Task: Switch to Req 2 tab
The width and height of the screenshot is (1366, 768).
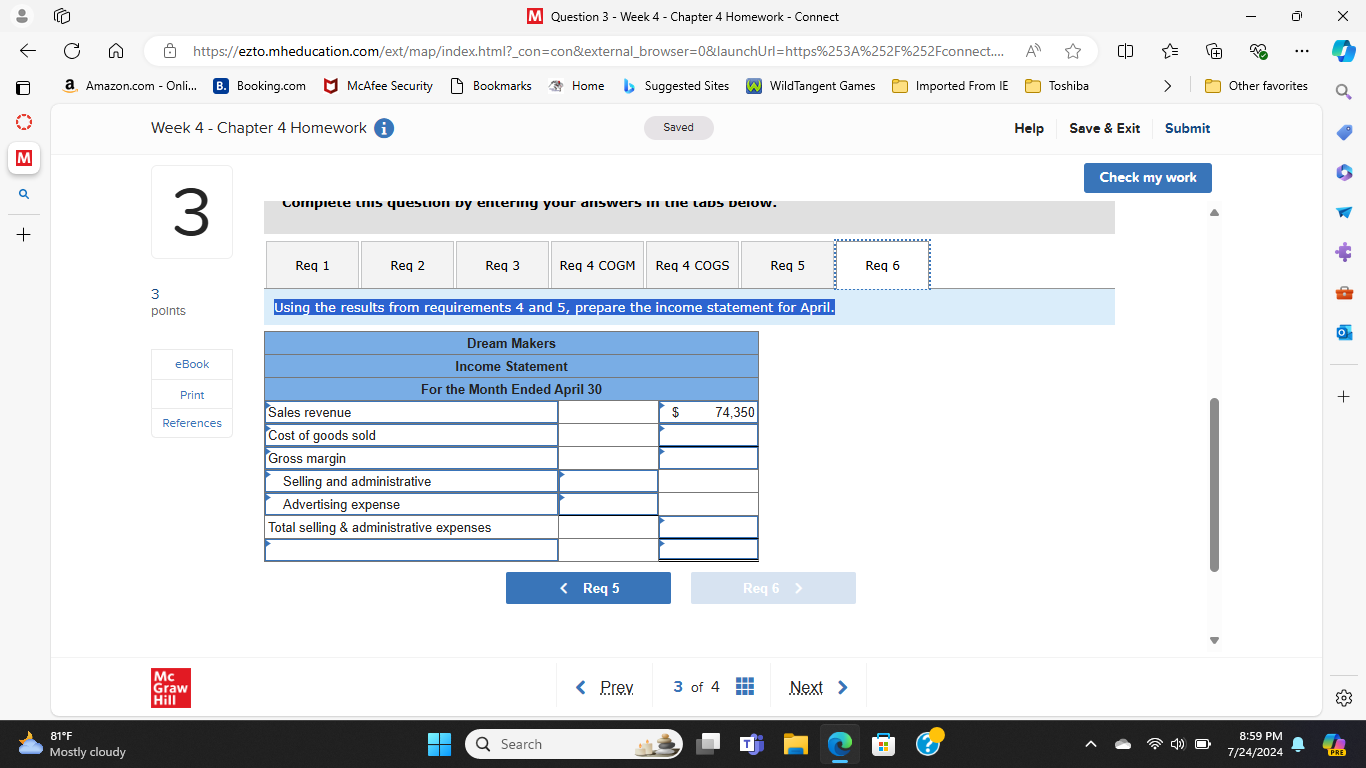Action: click(x=407, y=265)
